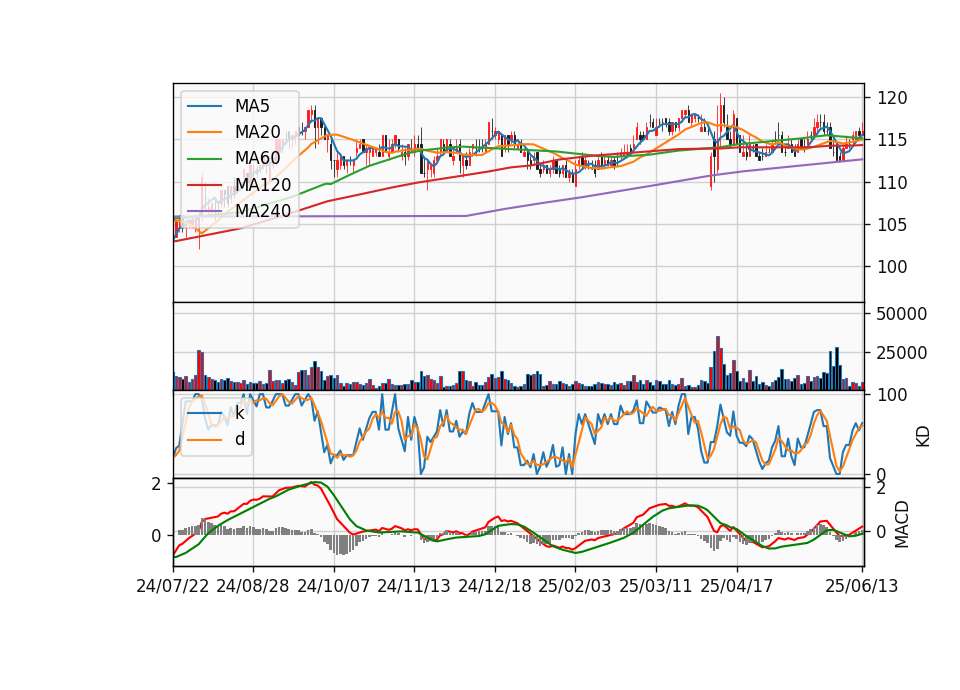960x690 pixels.
Task: Click the 24/08/28 date label
Action: pos(253,586)
